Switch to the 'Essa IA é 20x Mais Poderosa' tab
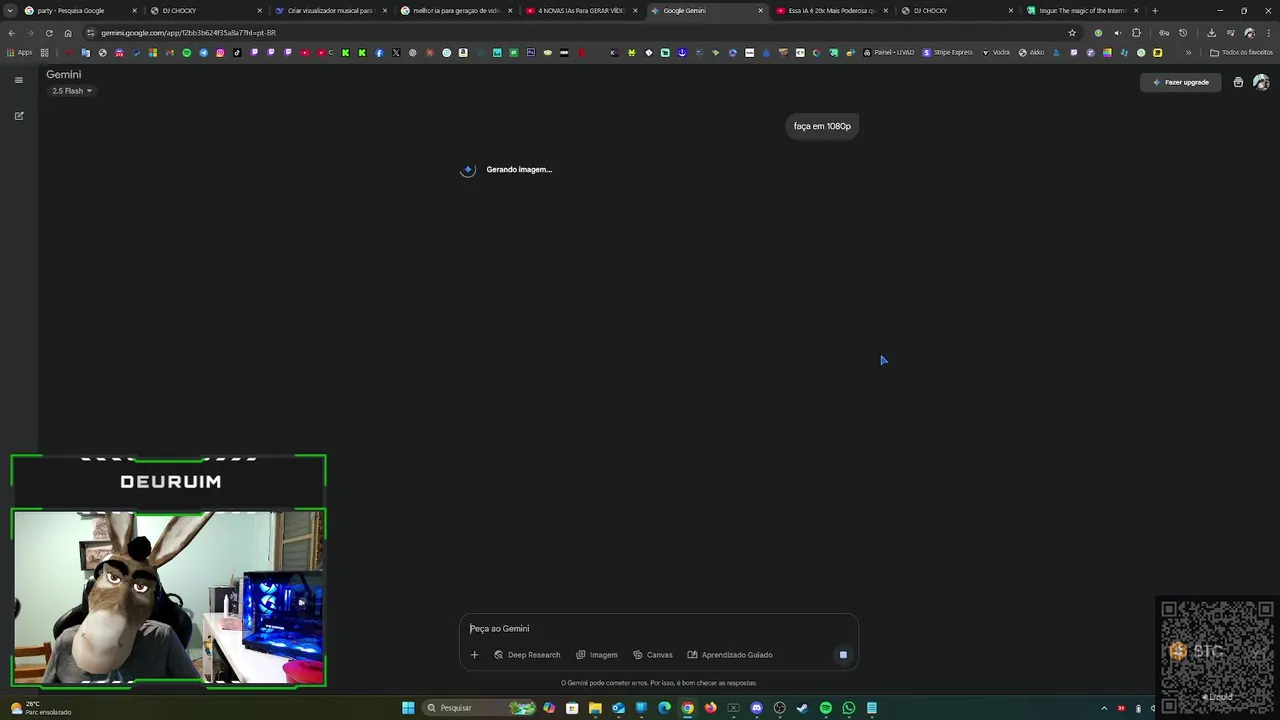 click(831, 11)
